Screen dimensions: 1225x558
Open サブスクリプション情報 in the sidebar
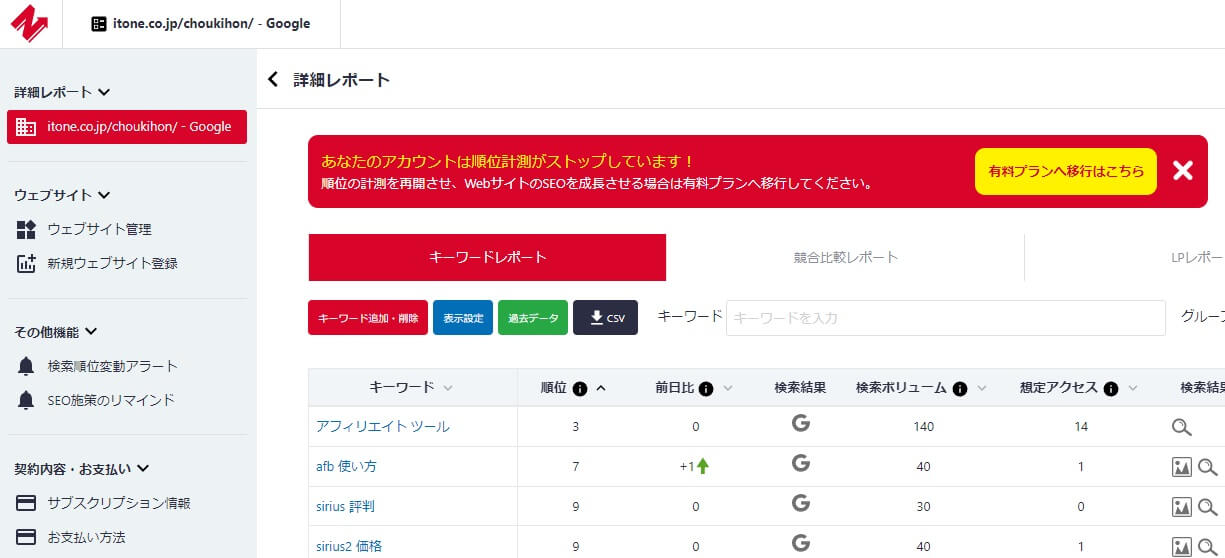coord(119,503)
